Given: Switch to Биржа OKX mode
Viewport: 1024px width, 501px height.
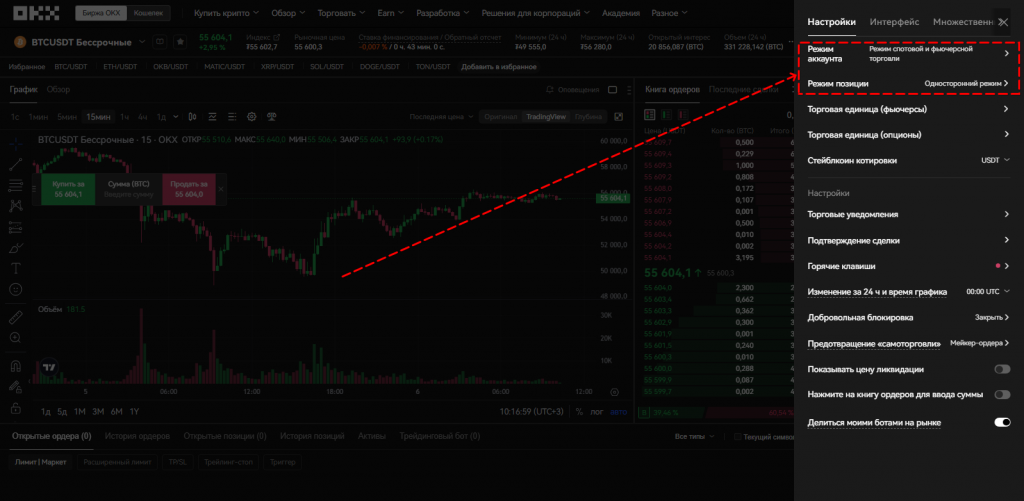Looking at the screenshot, I should [101, 13].
